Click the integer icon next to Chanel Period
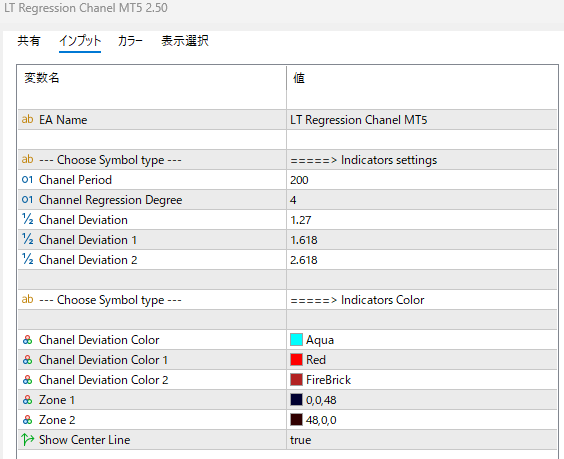 [27, 179]
